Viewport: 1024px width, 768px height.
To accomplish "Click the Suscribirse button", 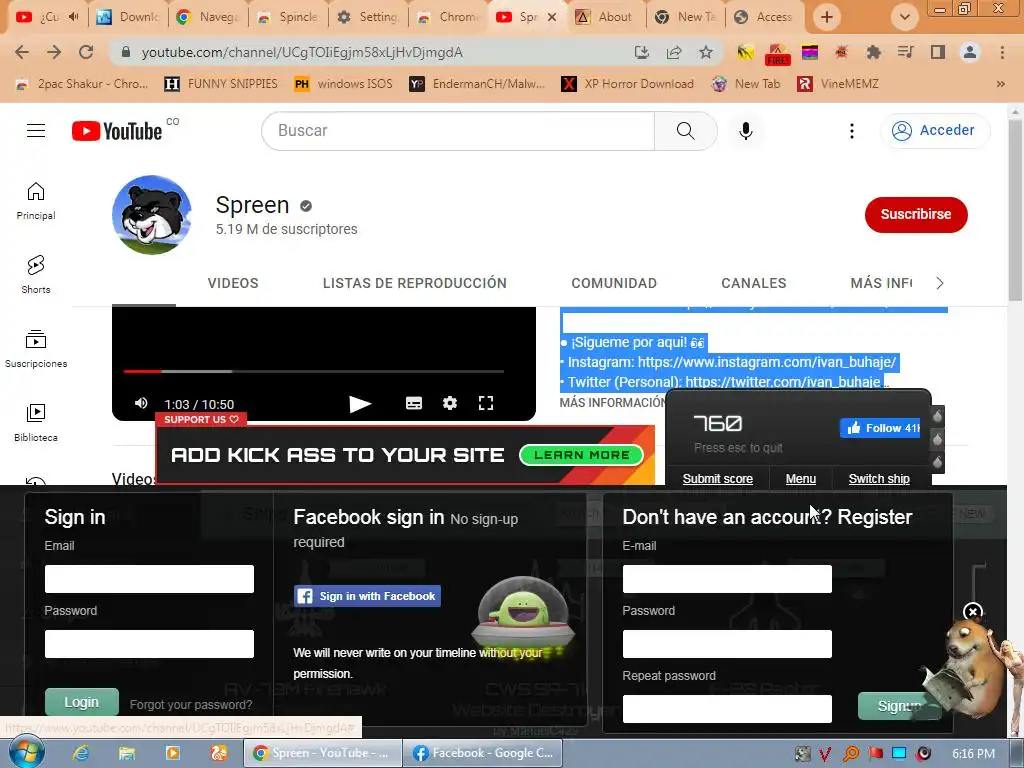I will pyautogui.click(x=916, y=214).
